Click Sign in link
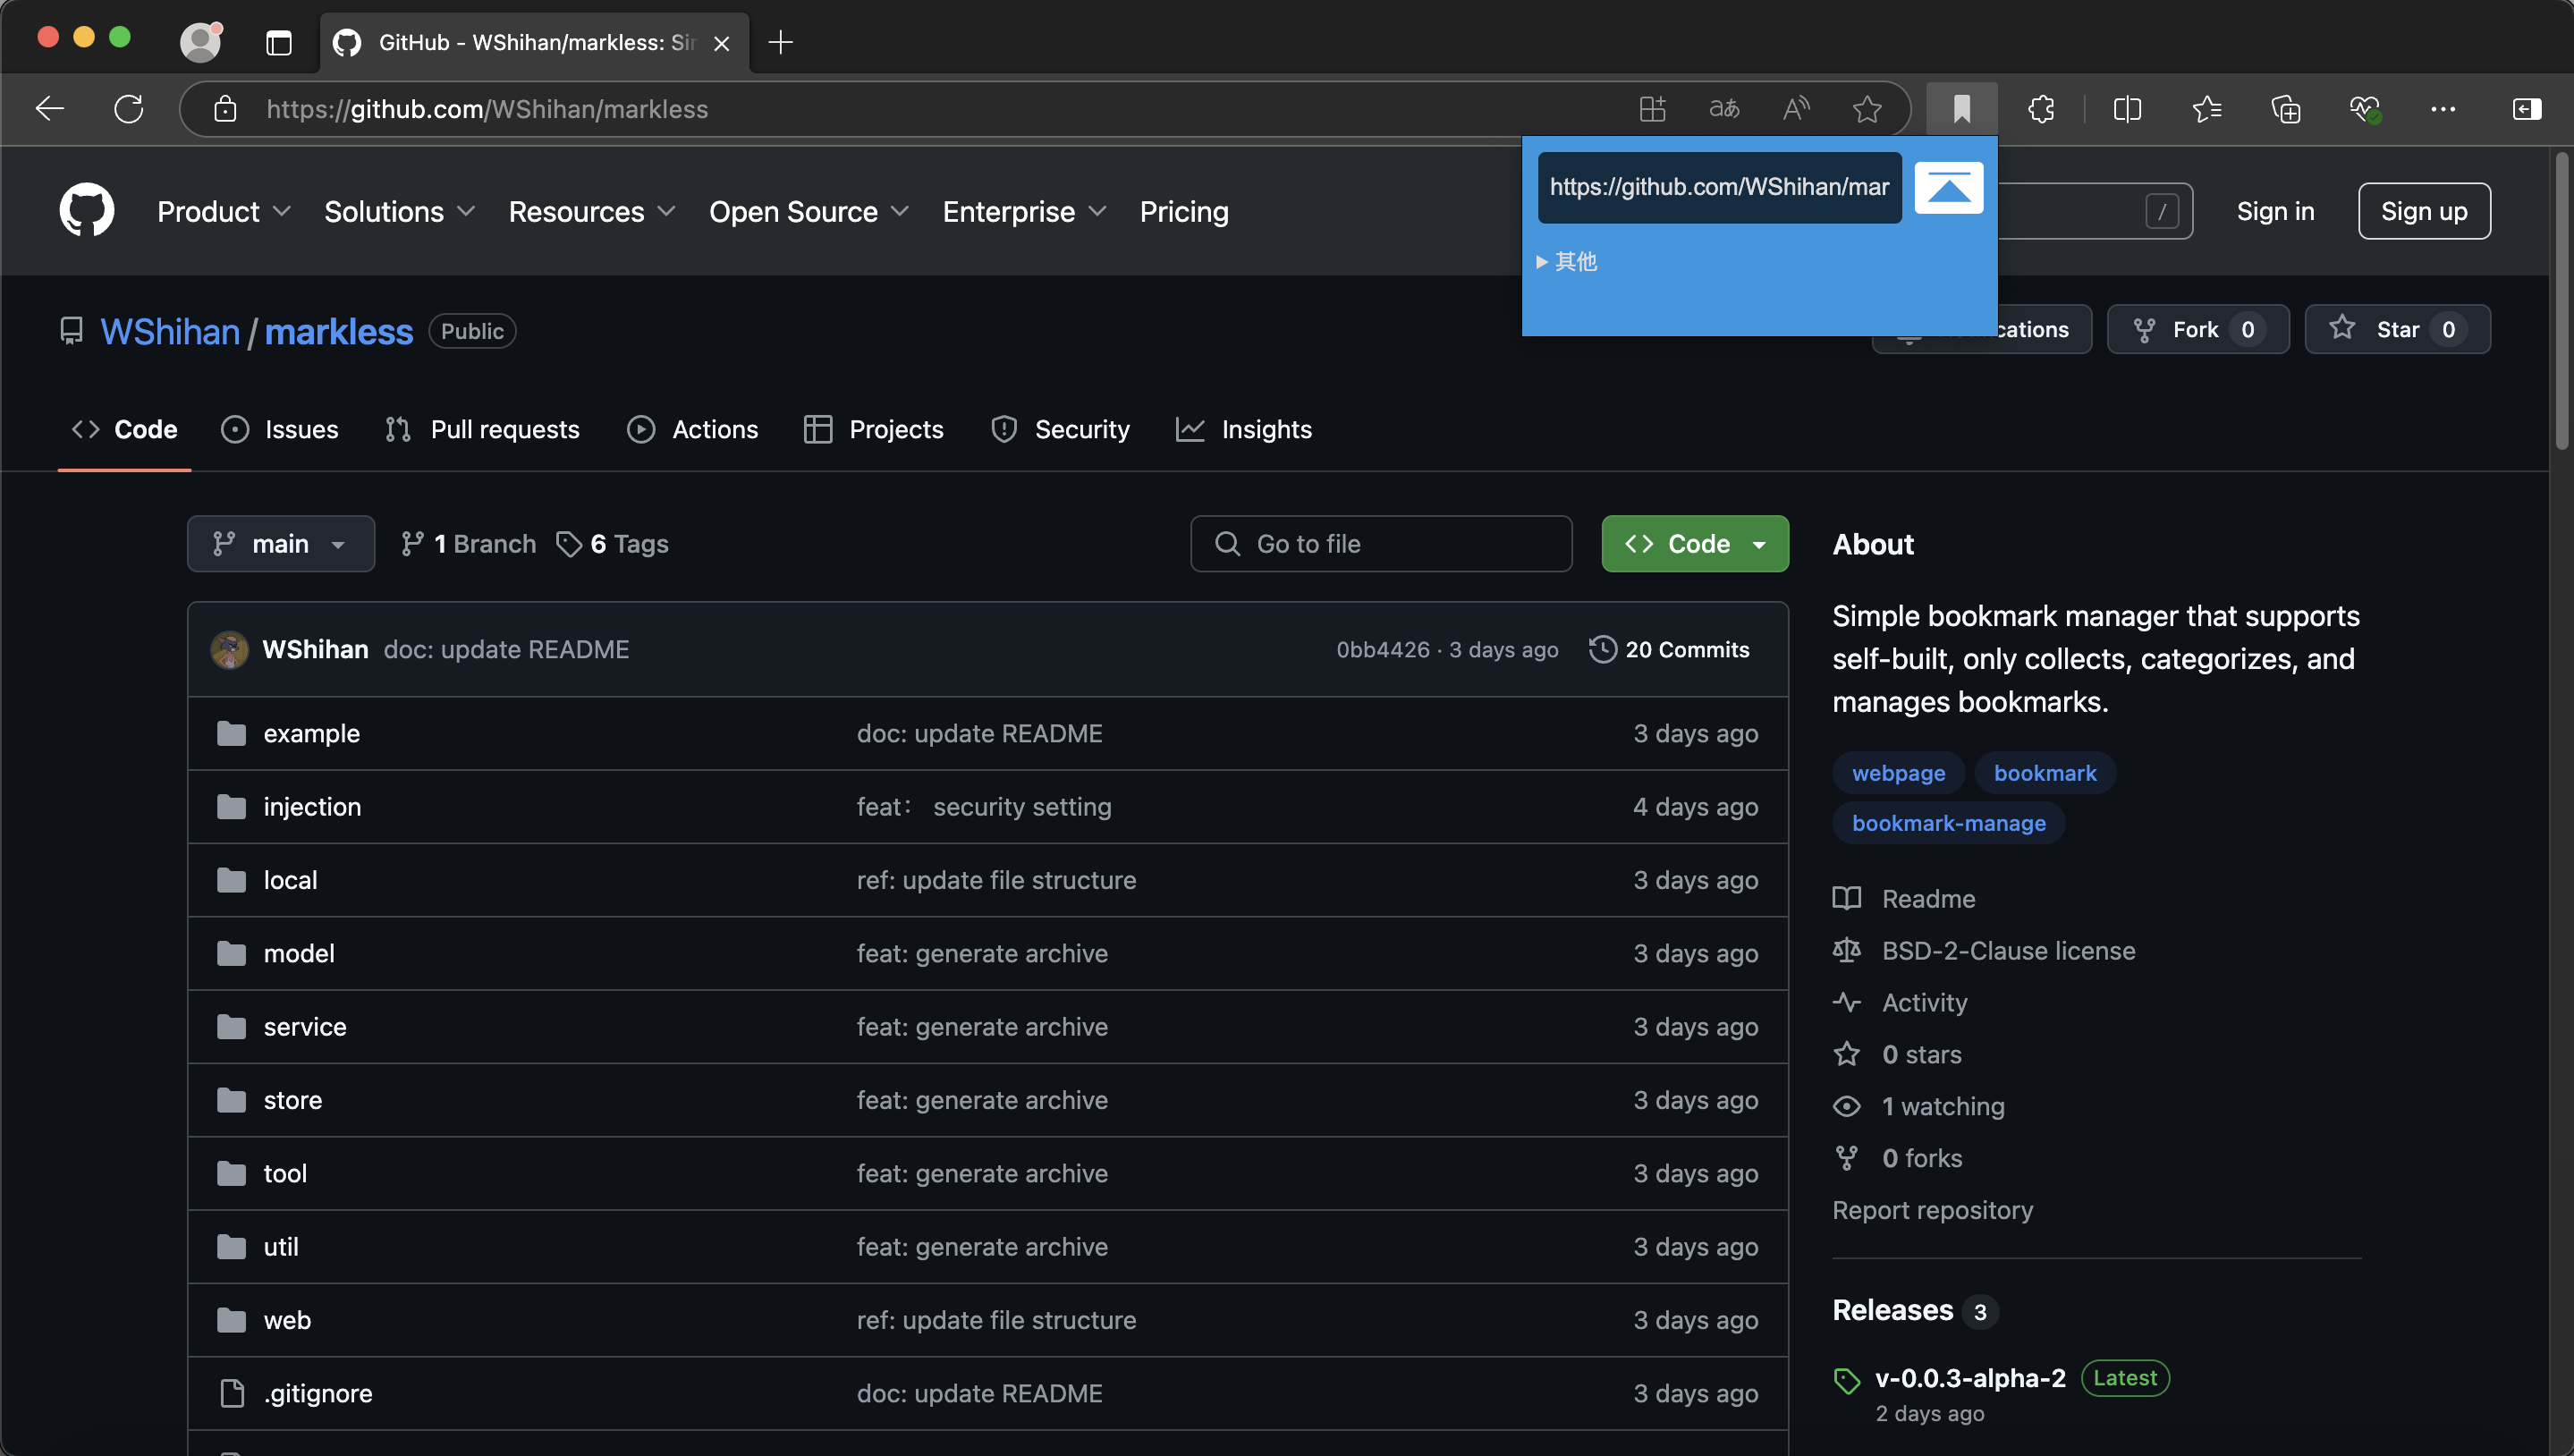The height and width of the screenshot is (1456, 2574). pyautogui.click(x=2275, y=211)
